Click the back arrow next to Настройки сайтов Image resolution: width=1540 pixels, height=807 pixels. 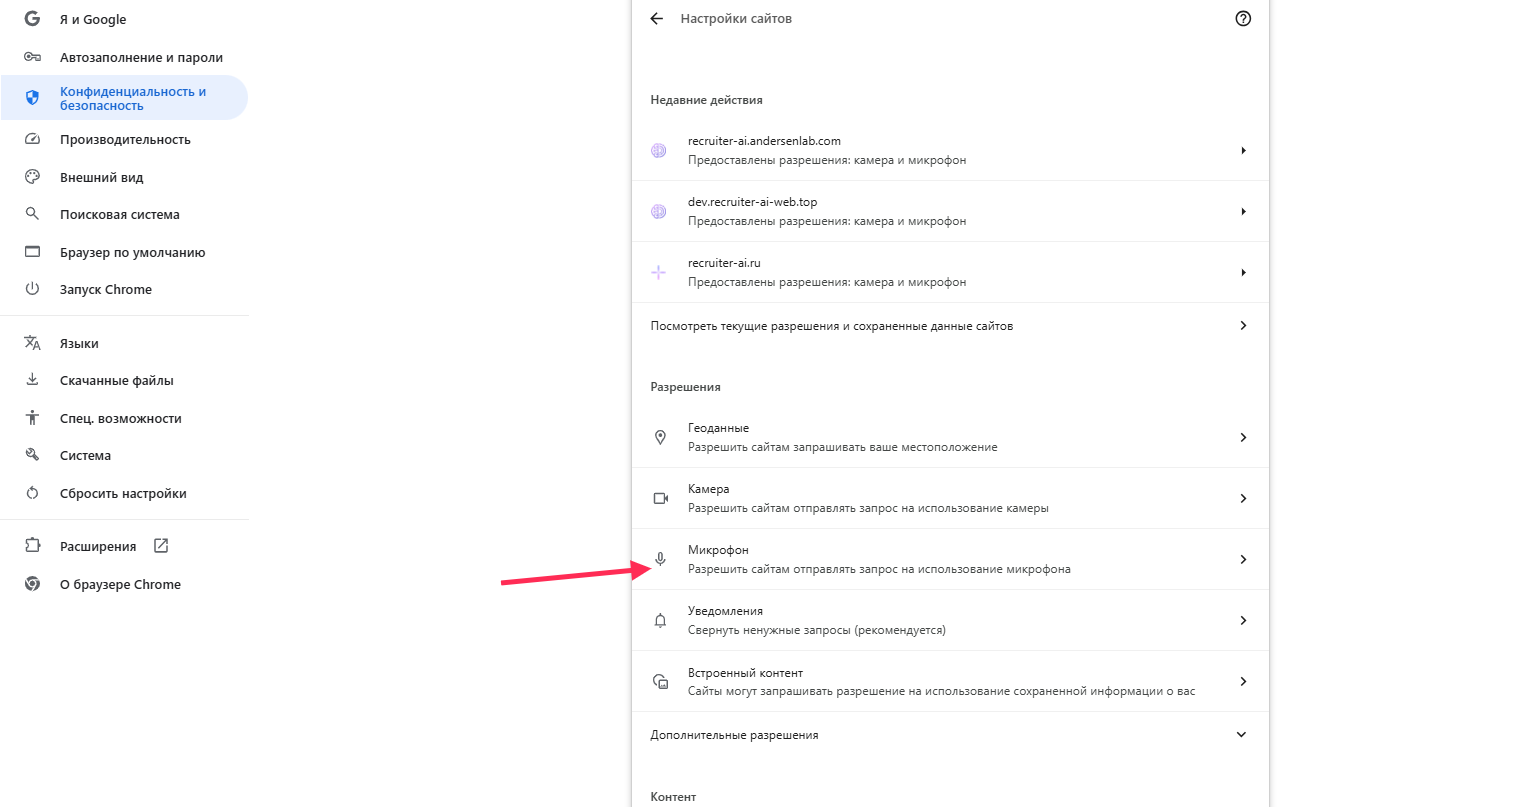(x=656, y=19)
